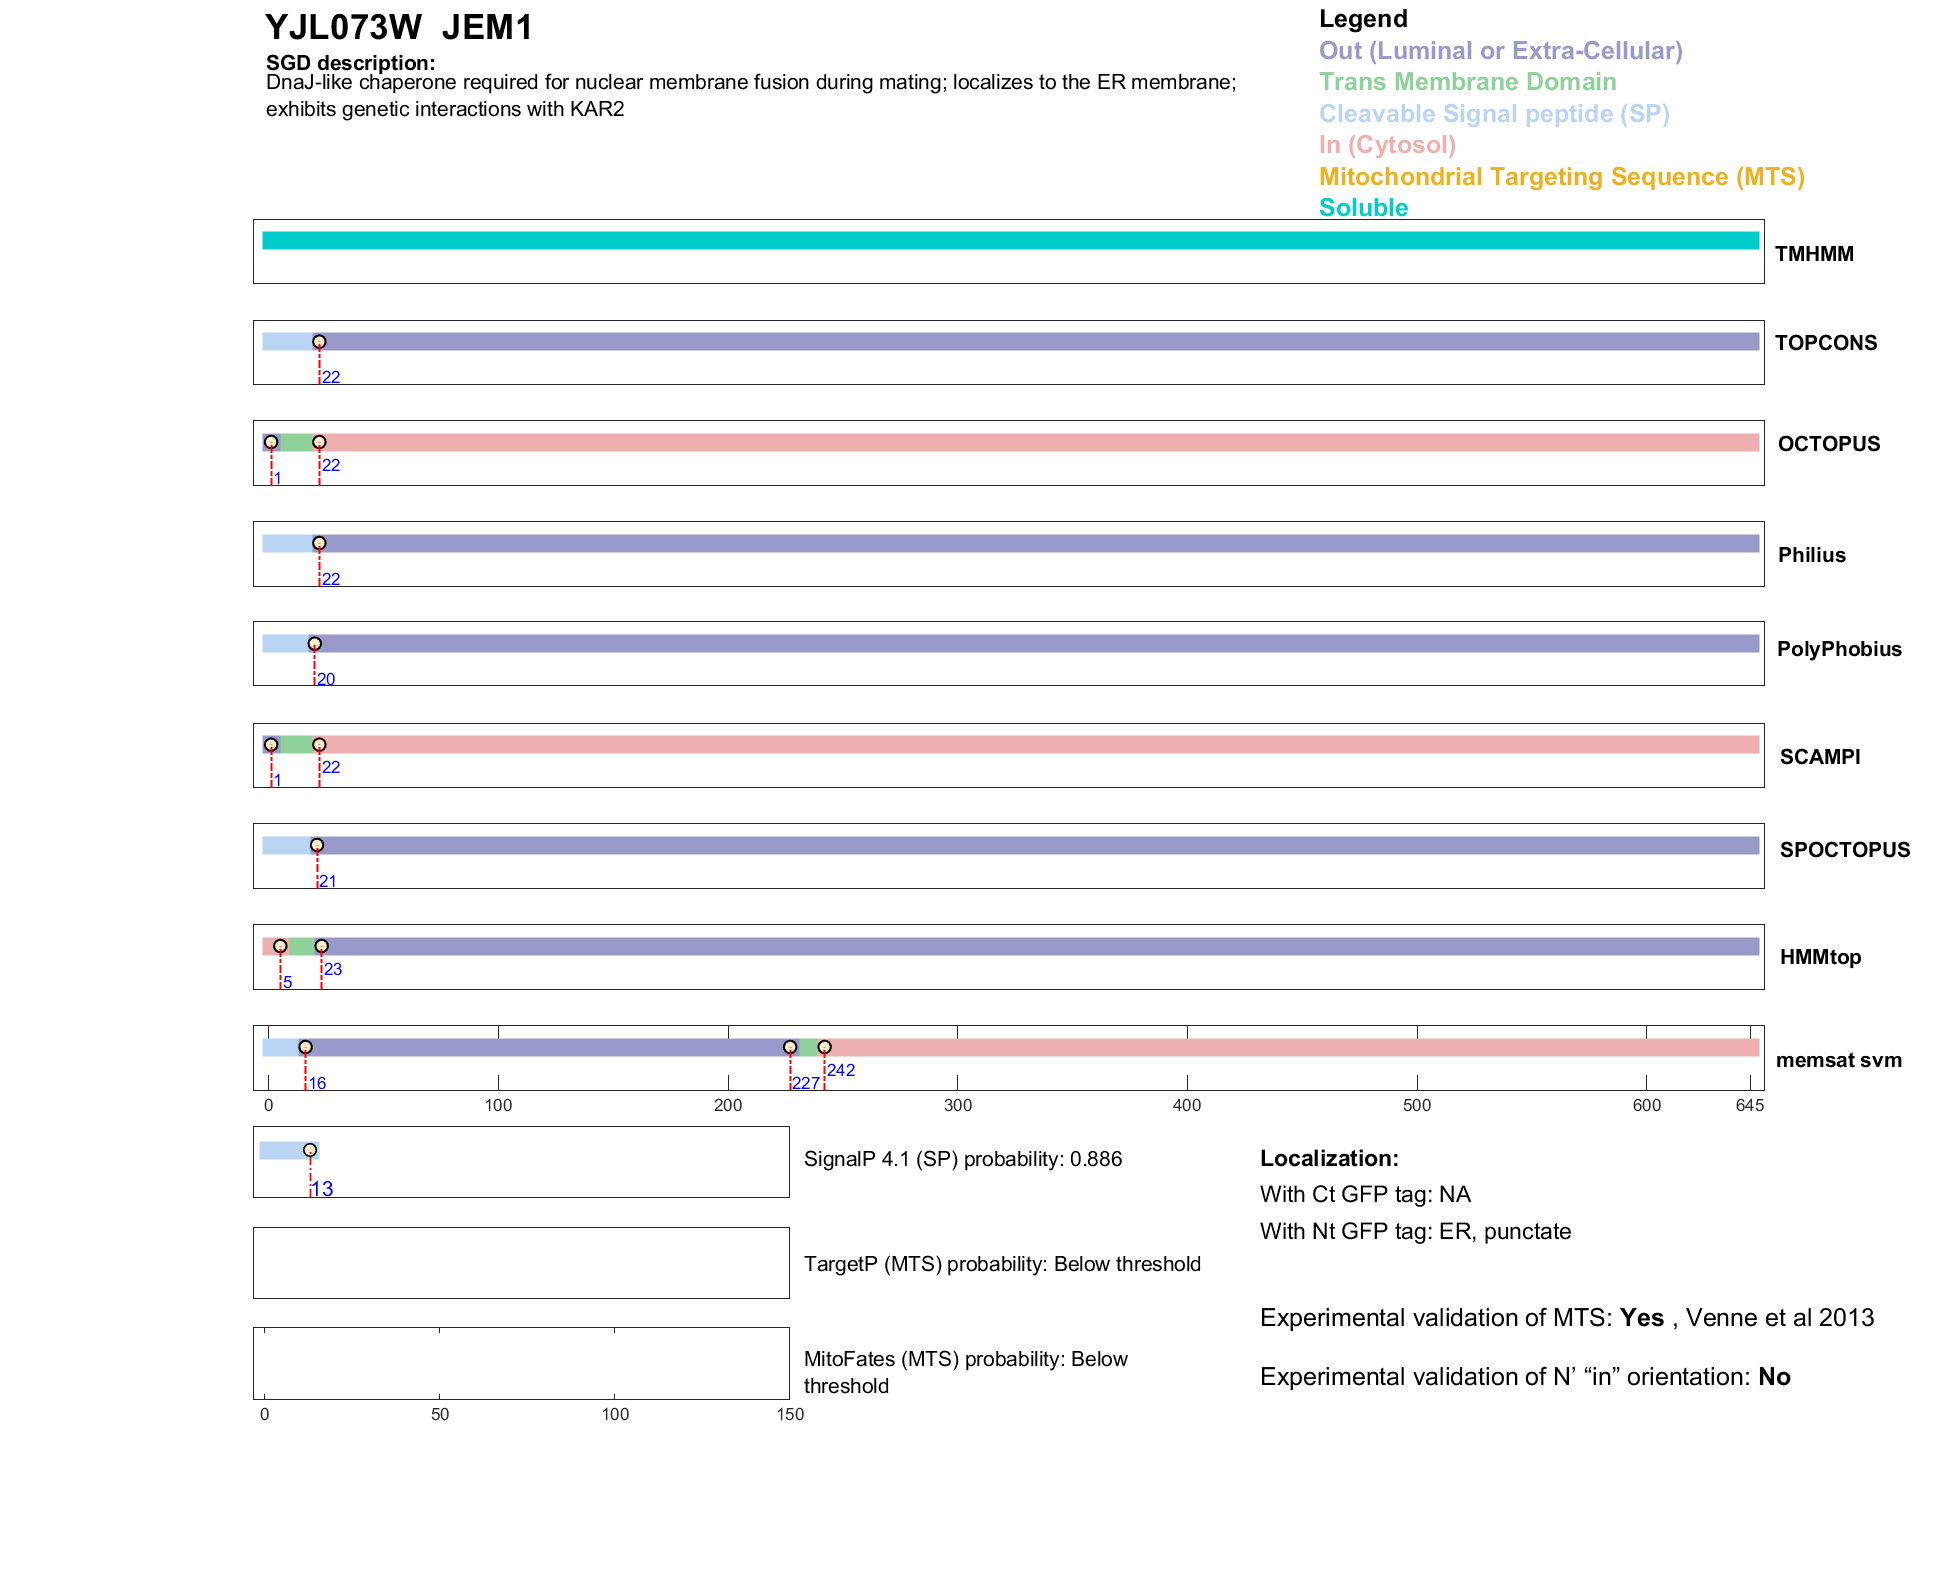Click the OCTOPUS marker at position 1
The image size is (1950, 1573).
tap(271, 442)
